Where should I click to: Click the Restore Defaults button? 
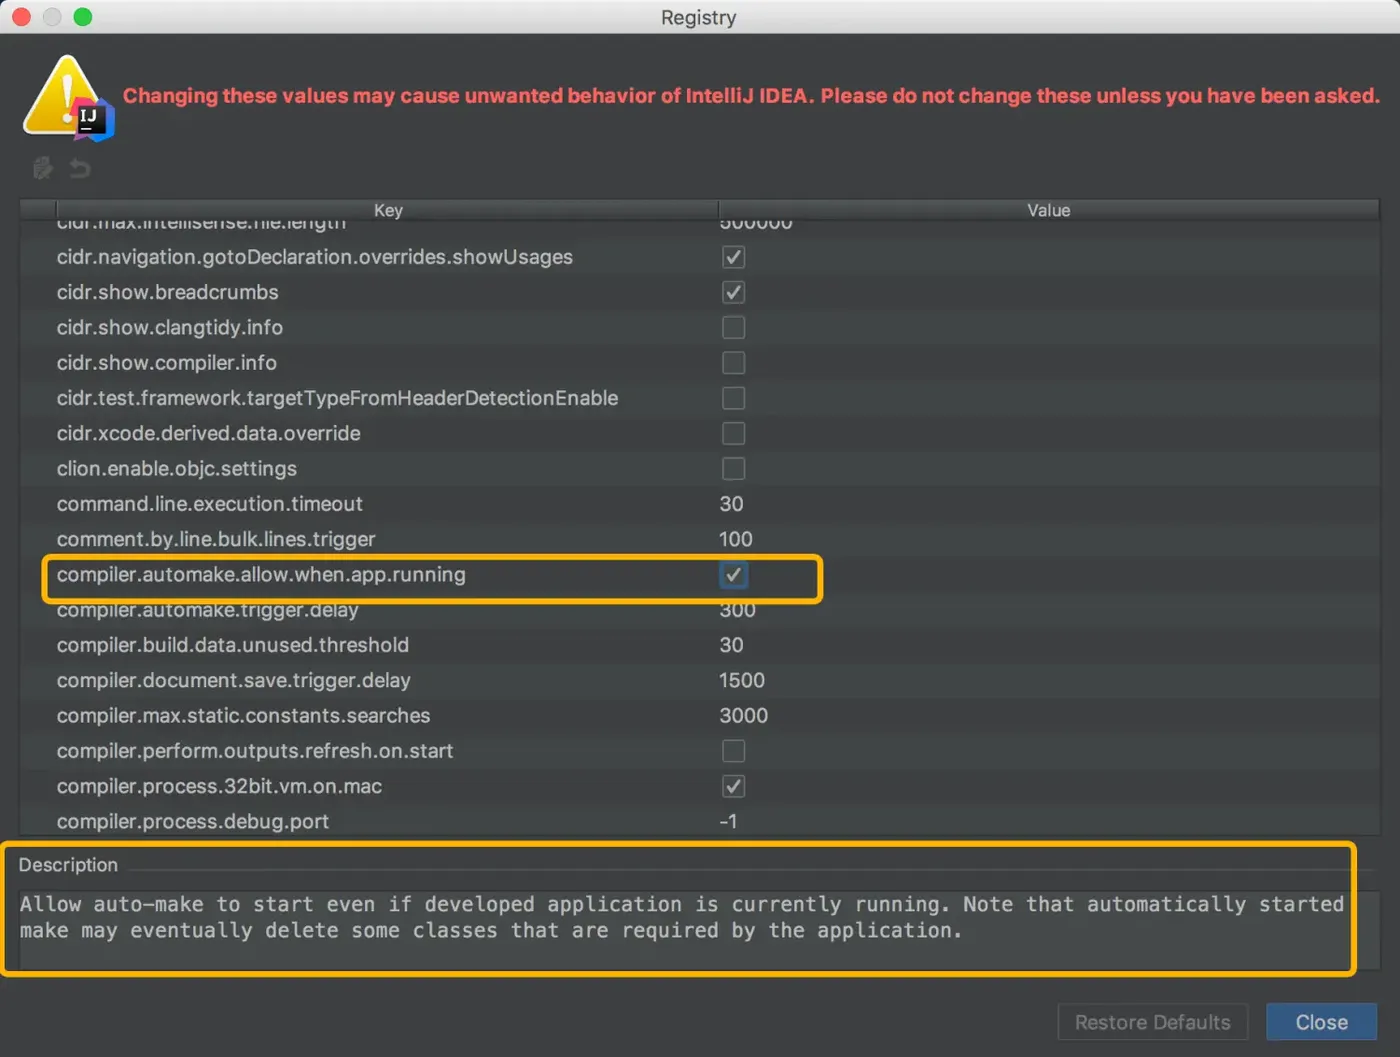1152,1022
